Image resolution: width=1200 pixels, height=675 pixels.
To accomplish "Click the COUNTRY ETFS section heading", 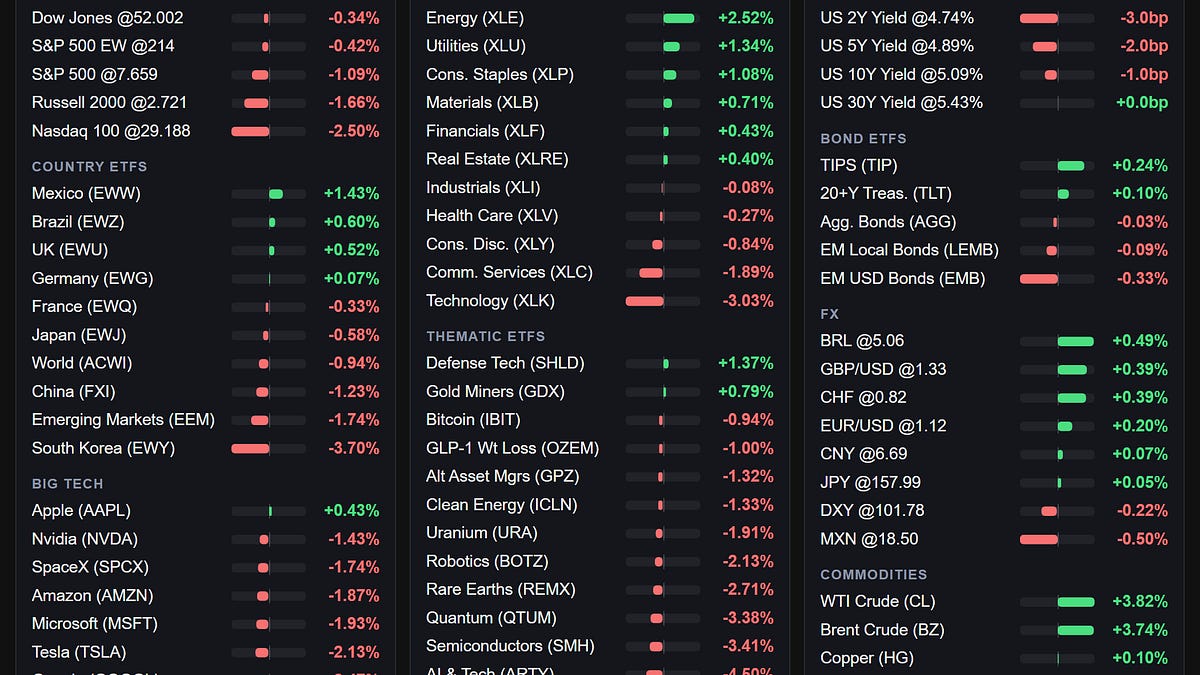I will coord(89,167).
